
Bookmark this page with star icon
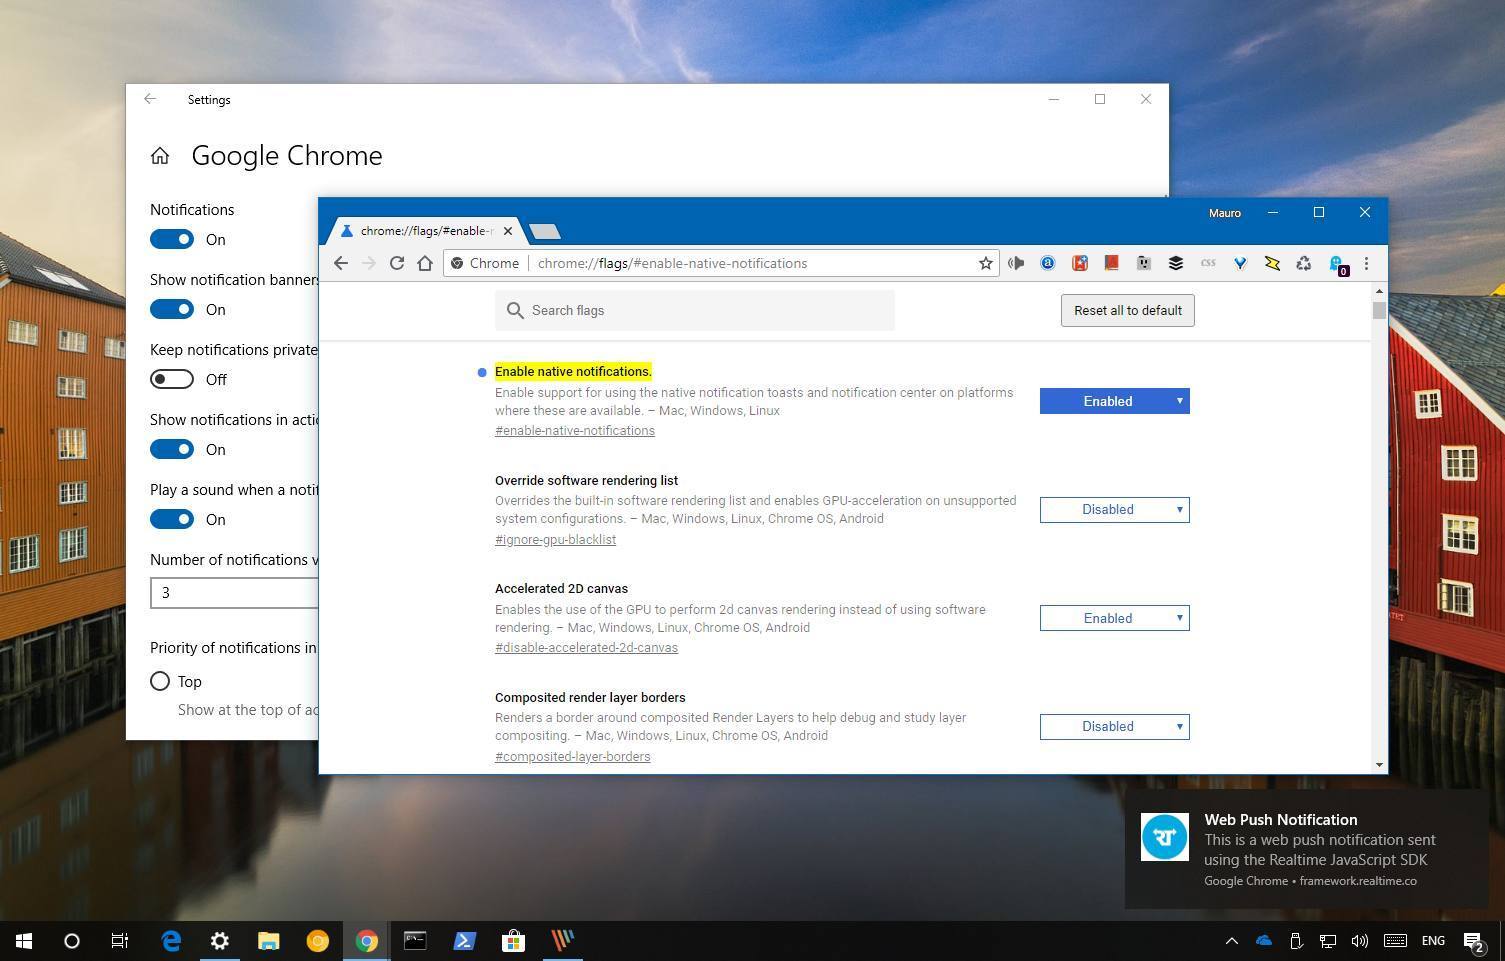(x=985, y=263)
